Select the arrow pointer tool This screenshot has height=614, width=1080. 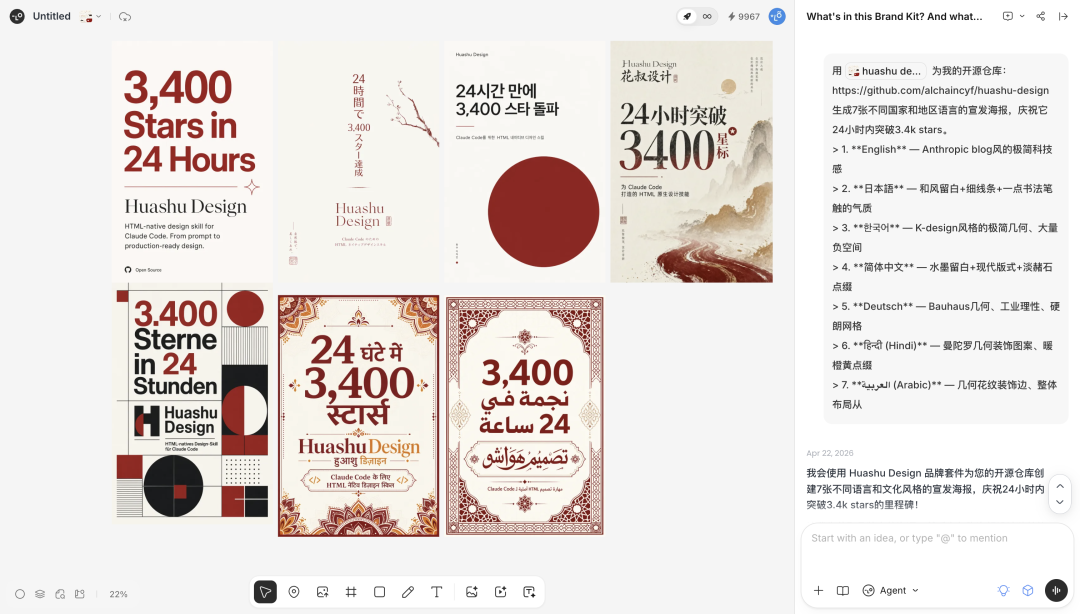(x=265, y=592)
